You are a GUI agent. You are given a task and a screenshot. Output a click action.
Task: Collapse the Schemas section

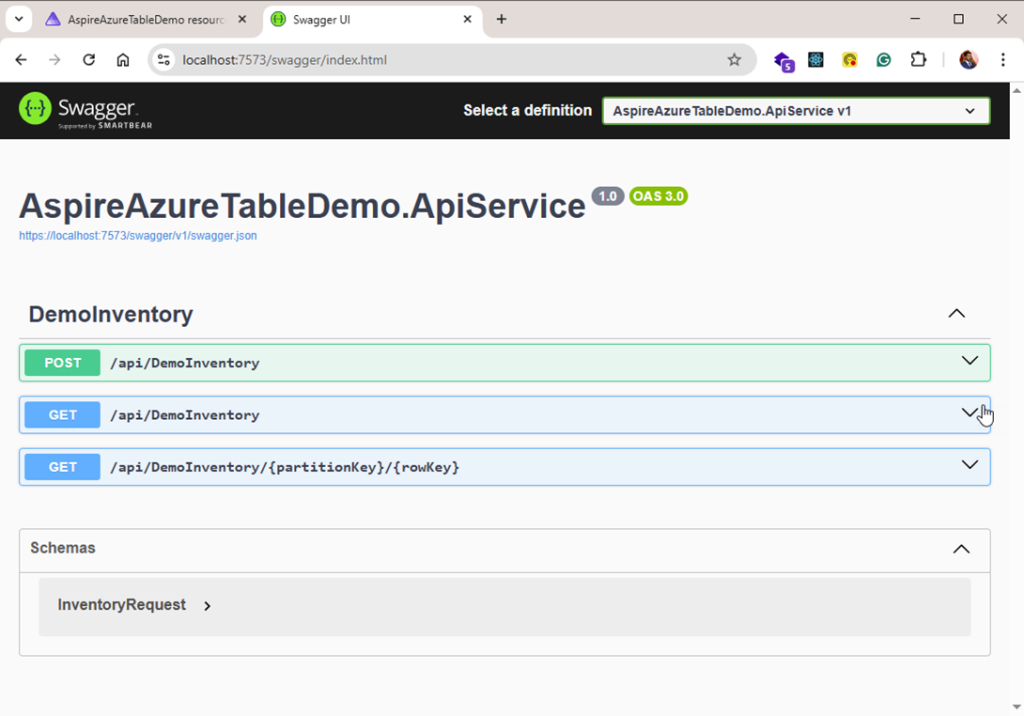coord(961,549)
